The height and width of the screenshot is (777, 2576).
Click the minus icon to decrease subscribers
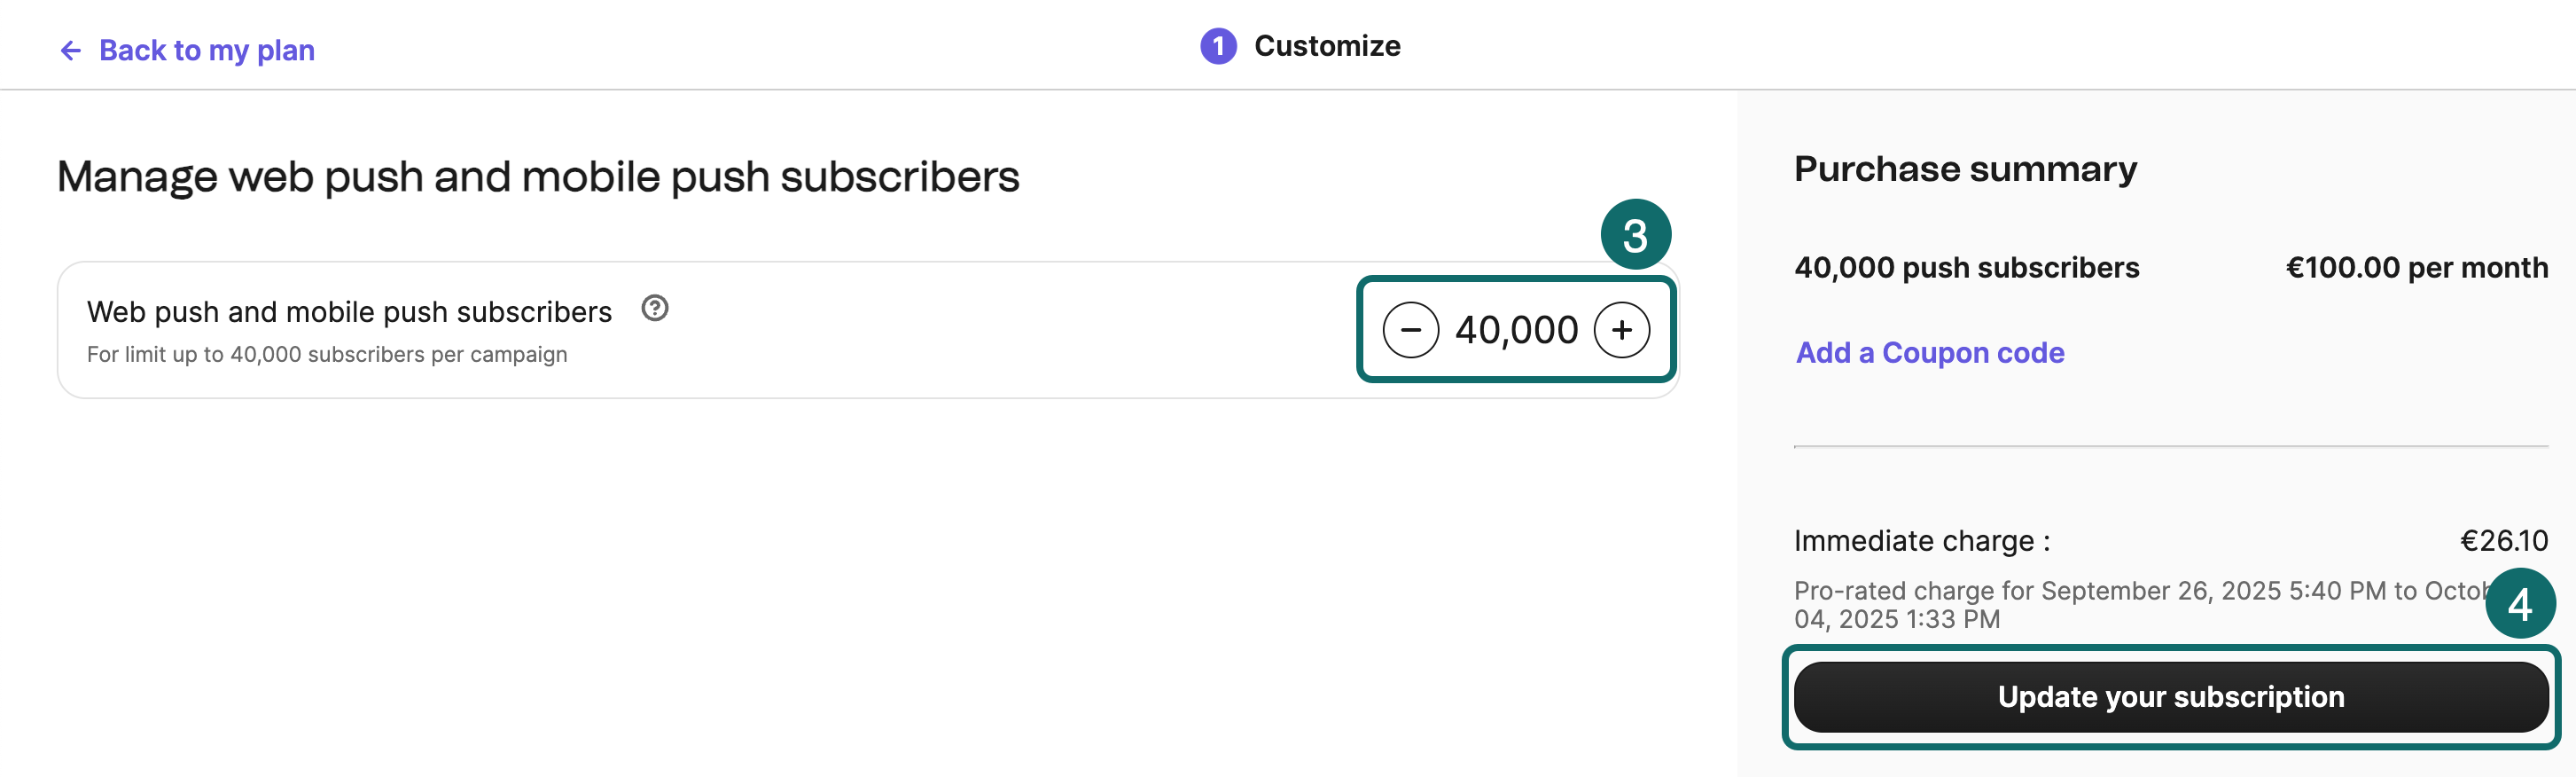click(1410, 329)
